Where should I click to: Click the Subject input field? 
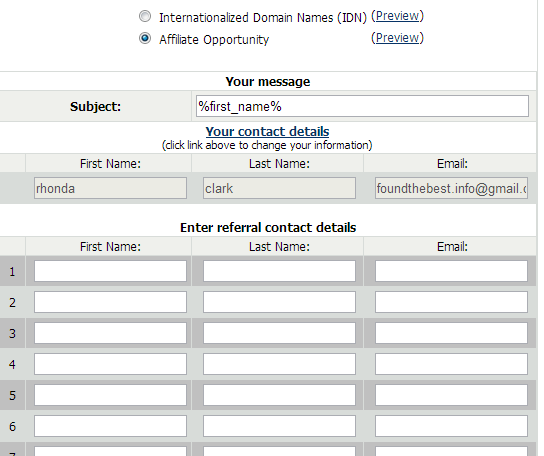(x=362, y=106)
